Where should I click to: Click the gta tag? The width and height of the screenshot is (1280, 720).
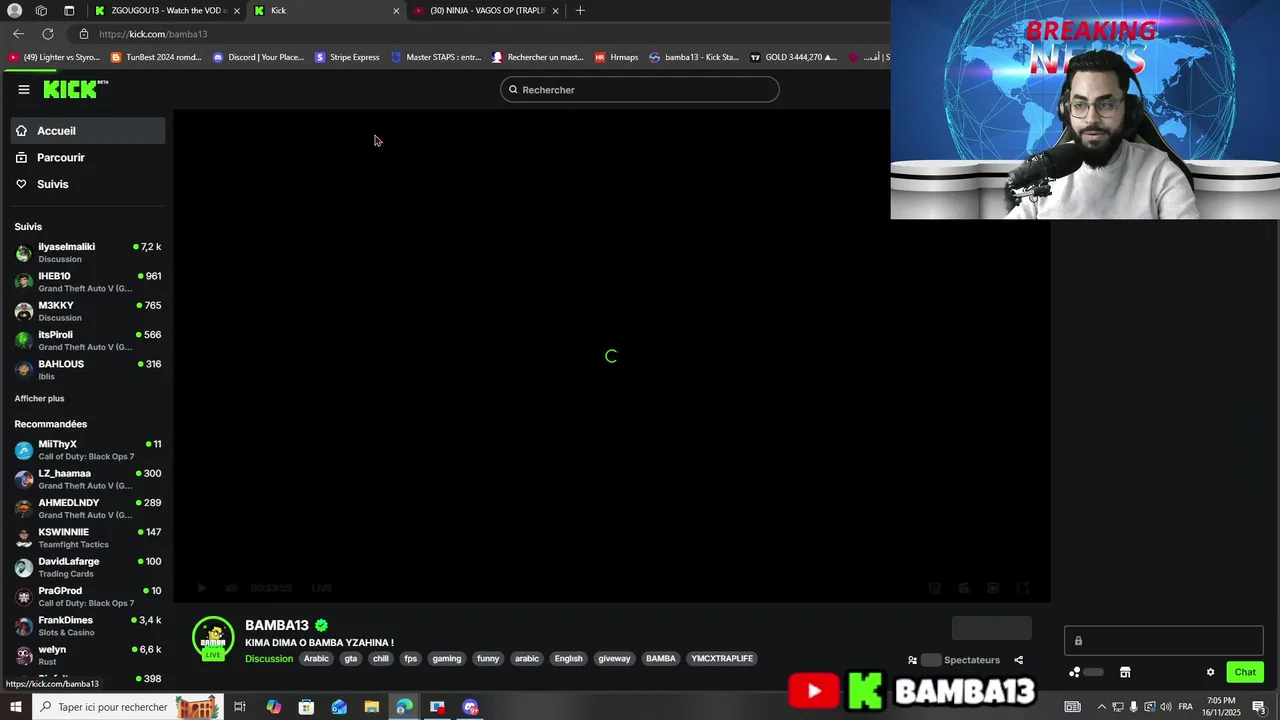point(351,658)
